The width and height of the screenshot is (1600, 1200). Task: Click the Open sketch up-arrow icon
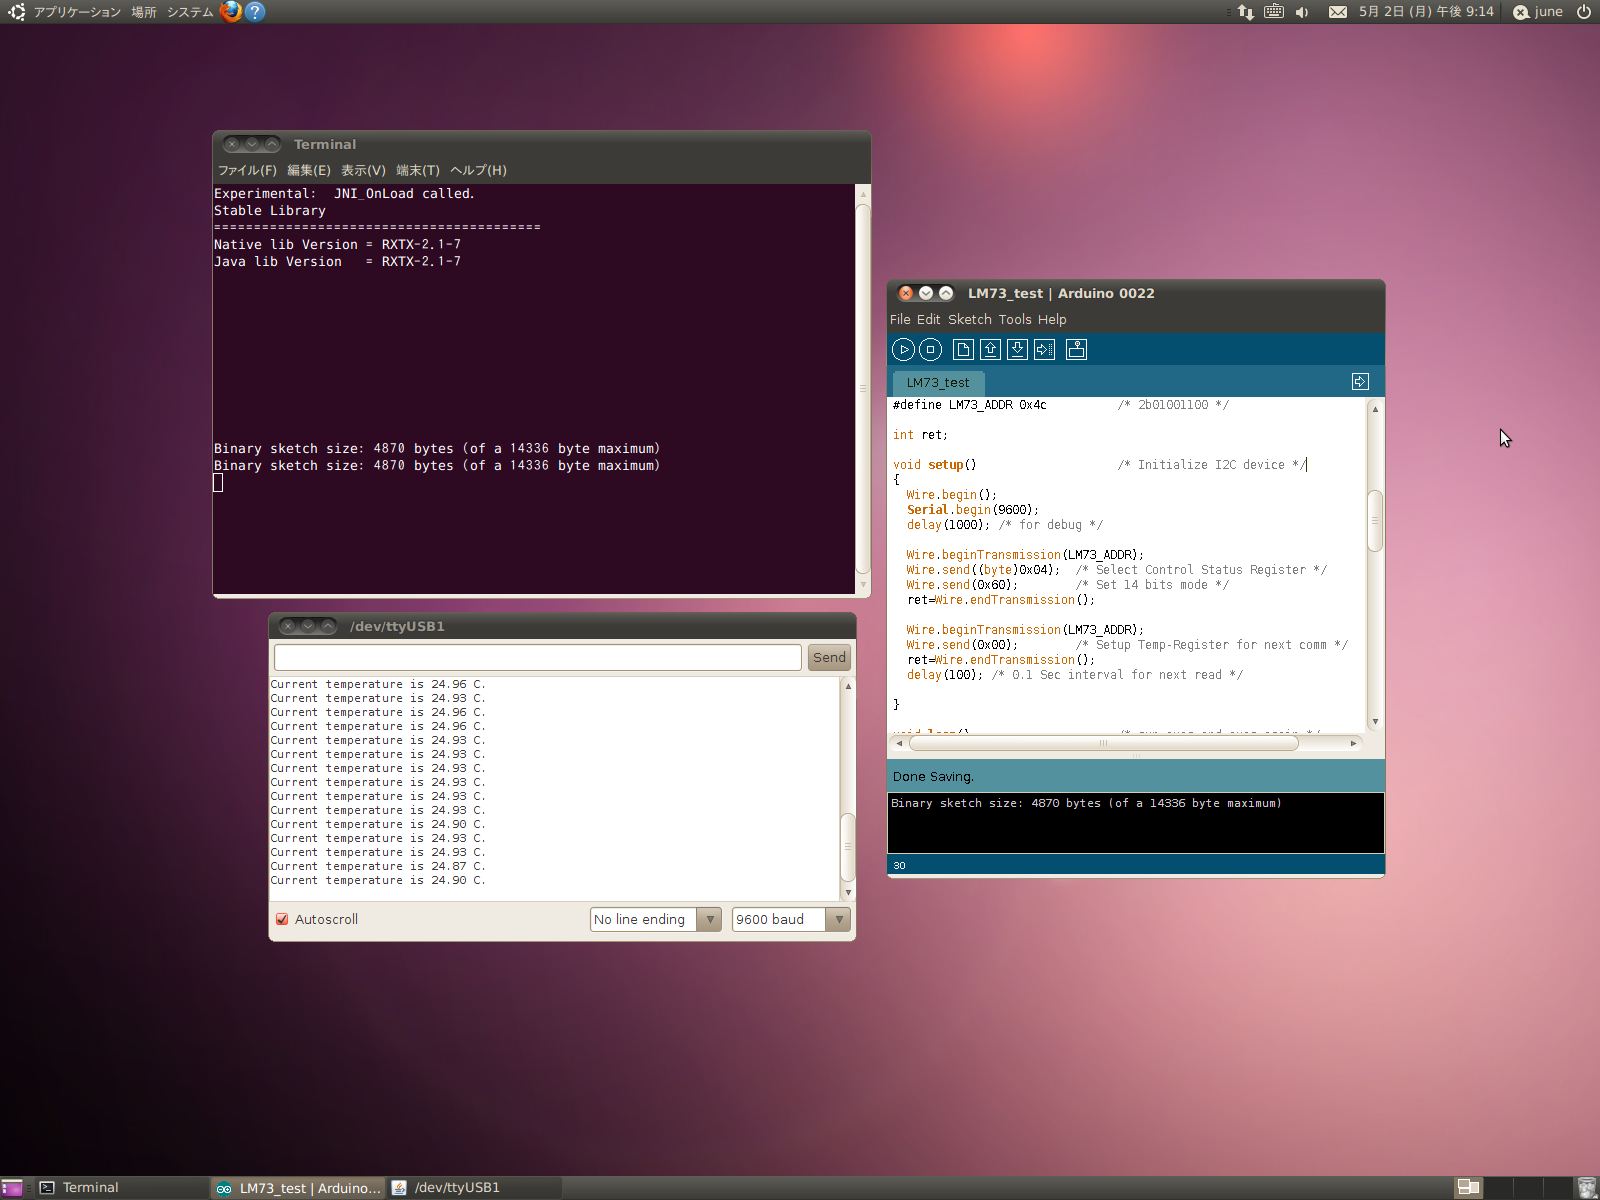pyautogui.click(x=990, y=349)
